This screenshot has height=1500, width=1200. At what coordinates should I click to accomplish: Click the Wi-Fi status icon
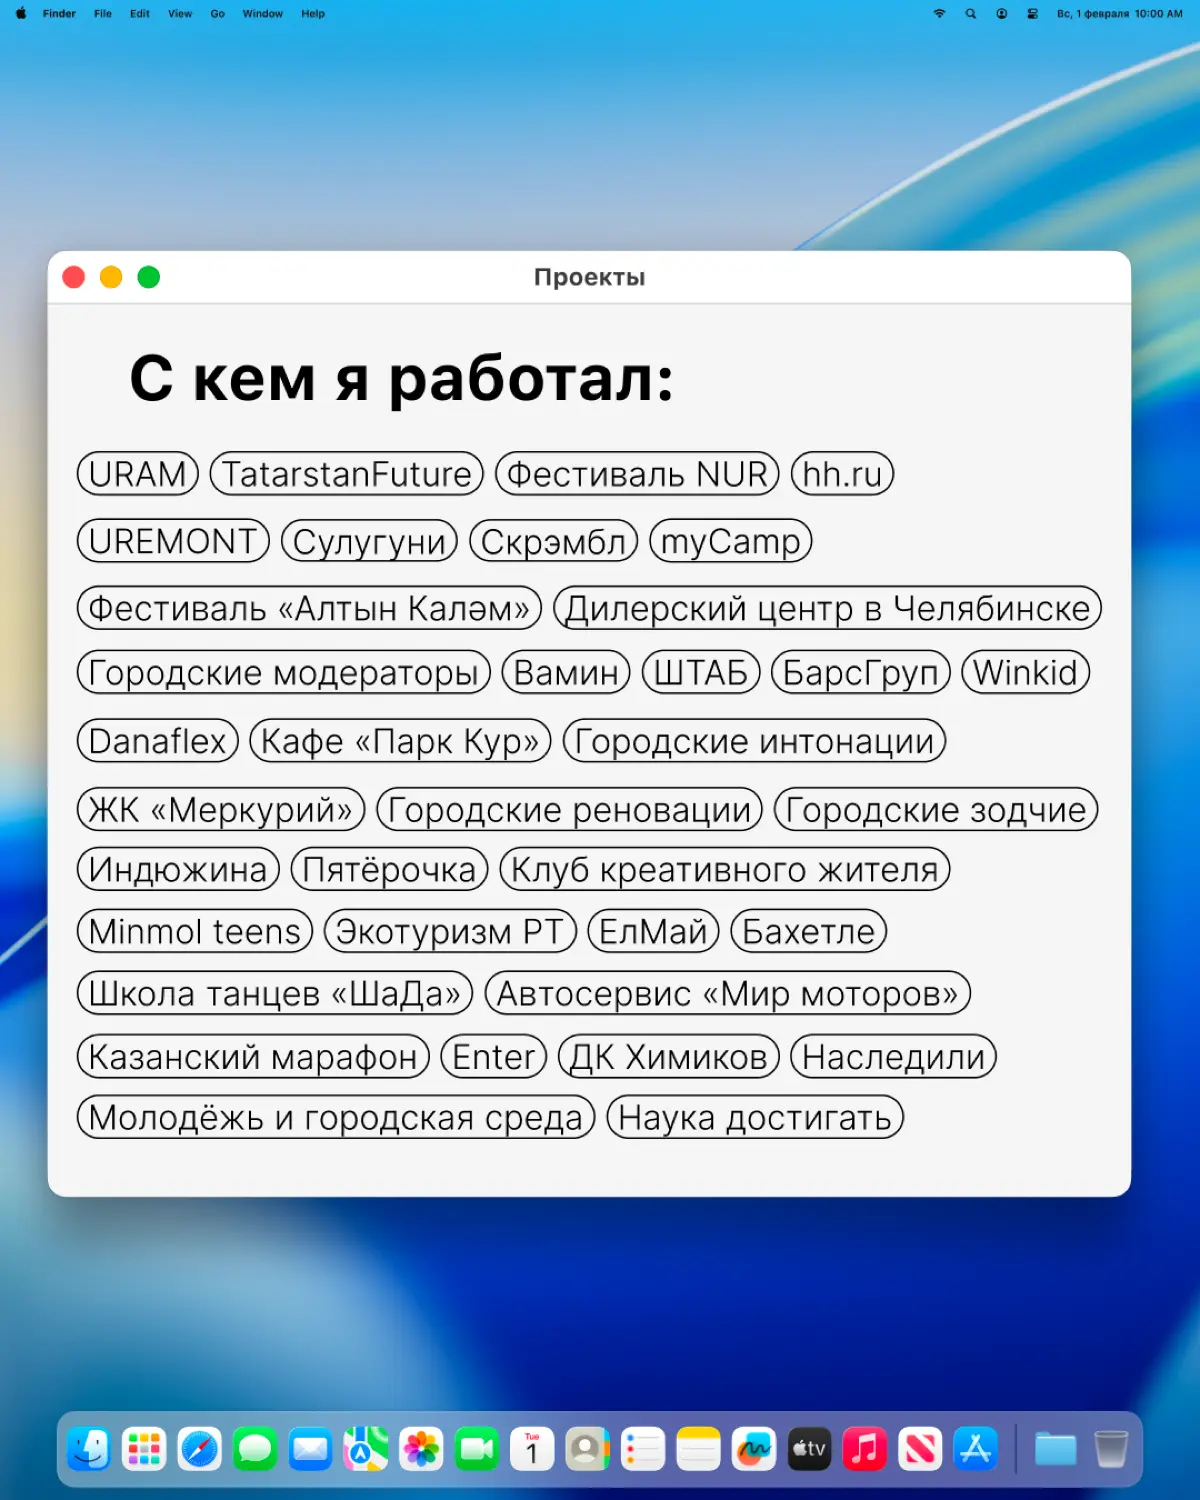[x=940, y=14]
